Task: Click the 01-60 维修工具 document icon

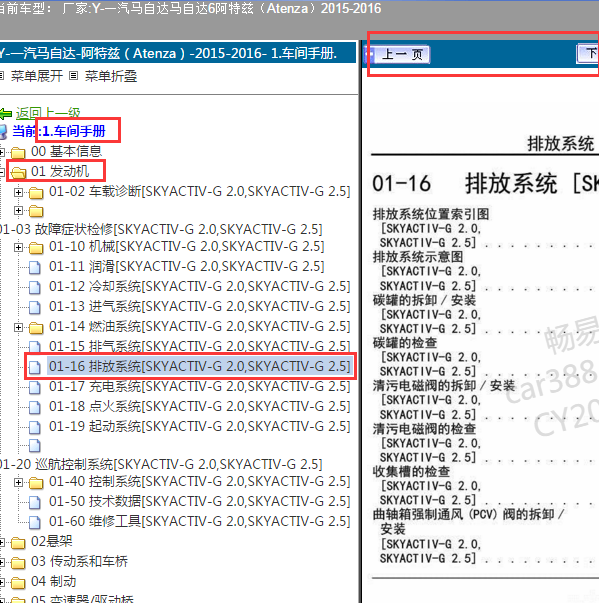Action: (35, 522)
